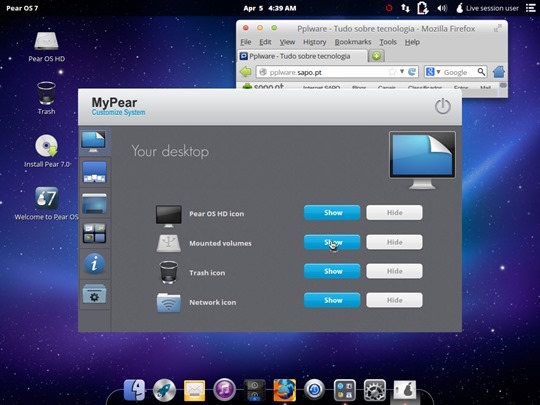The width and height of the screenshot is (540, 405).
Task: Open Firefox File menu
Action: (246, 42)
